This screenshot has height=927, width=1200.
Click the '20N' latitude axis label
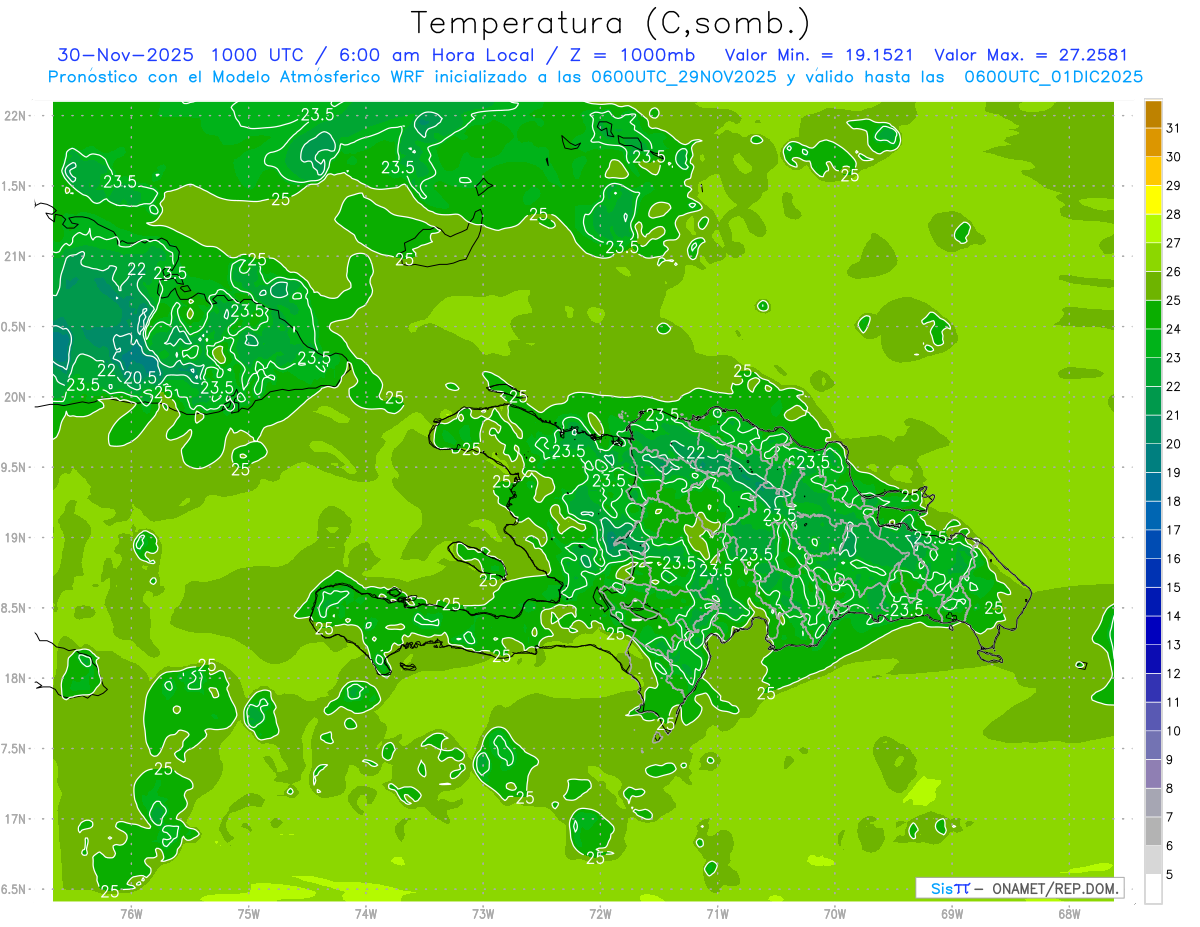17,397
